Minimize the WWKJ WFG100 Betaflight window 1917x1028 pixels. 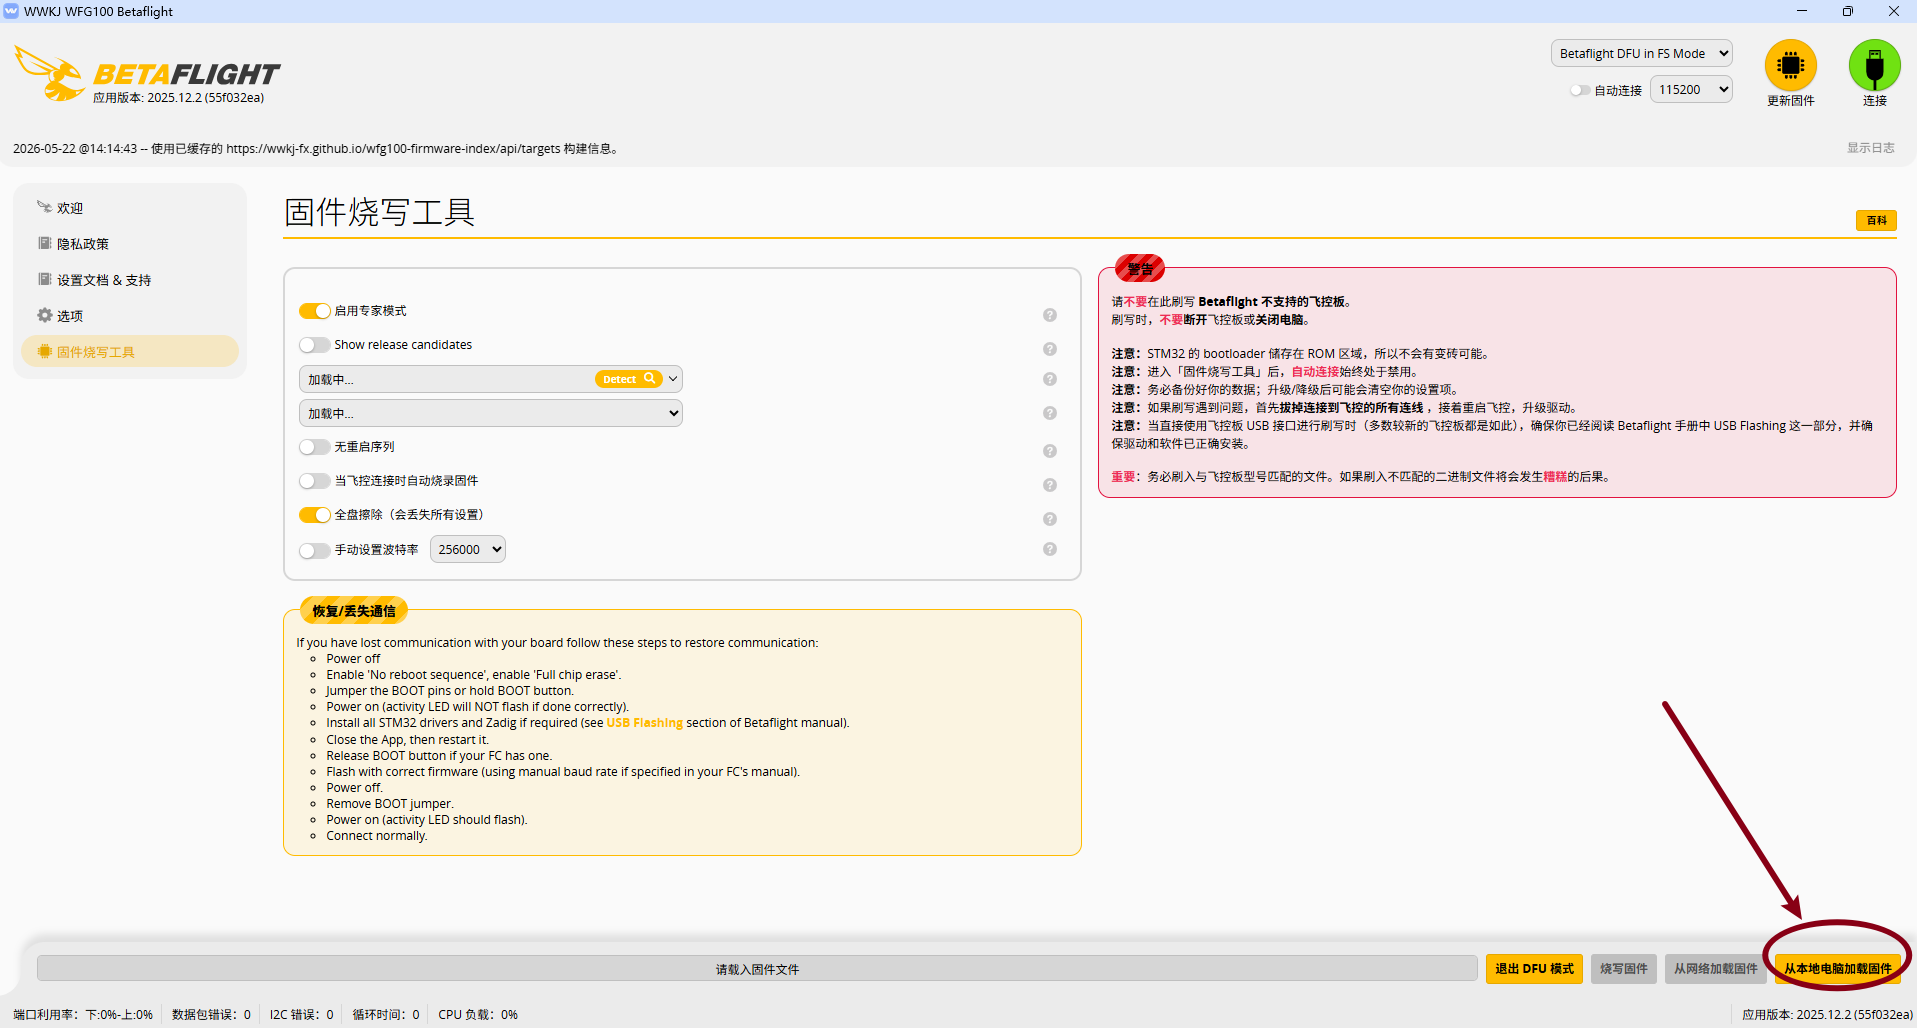(x=1802, y=11)
